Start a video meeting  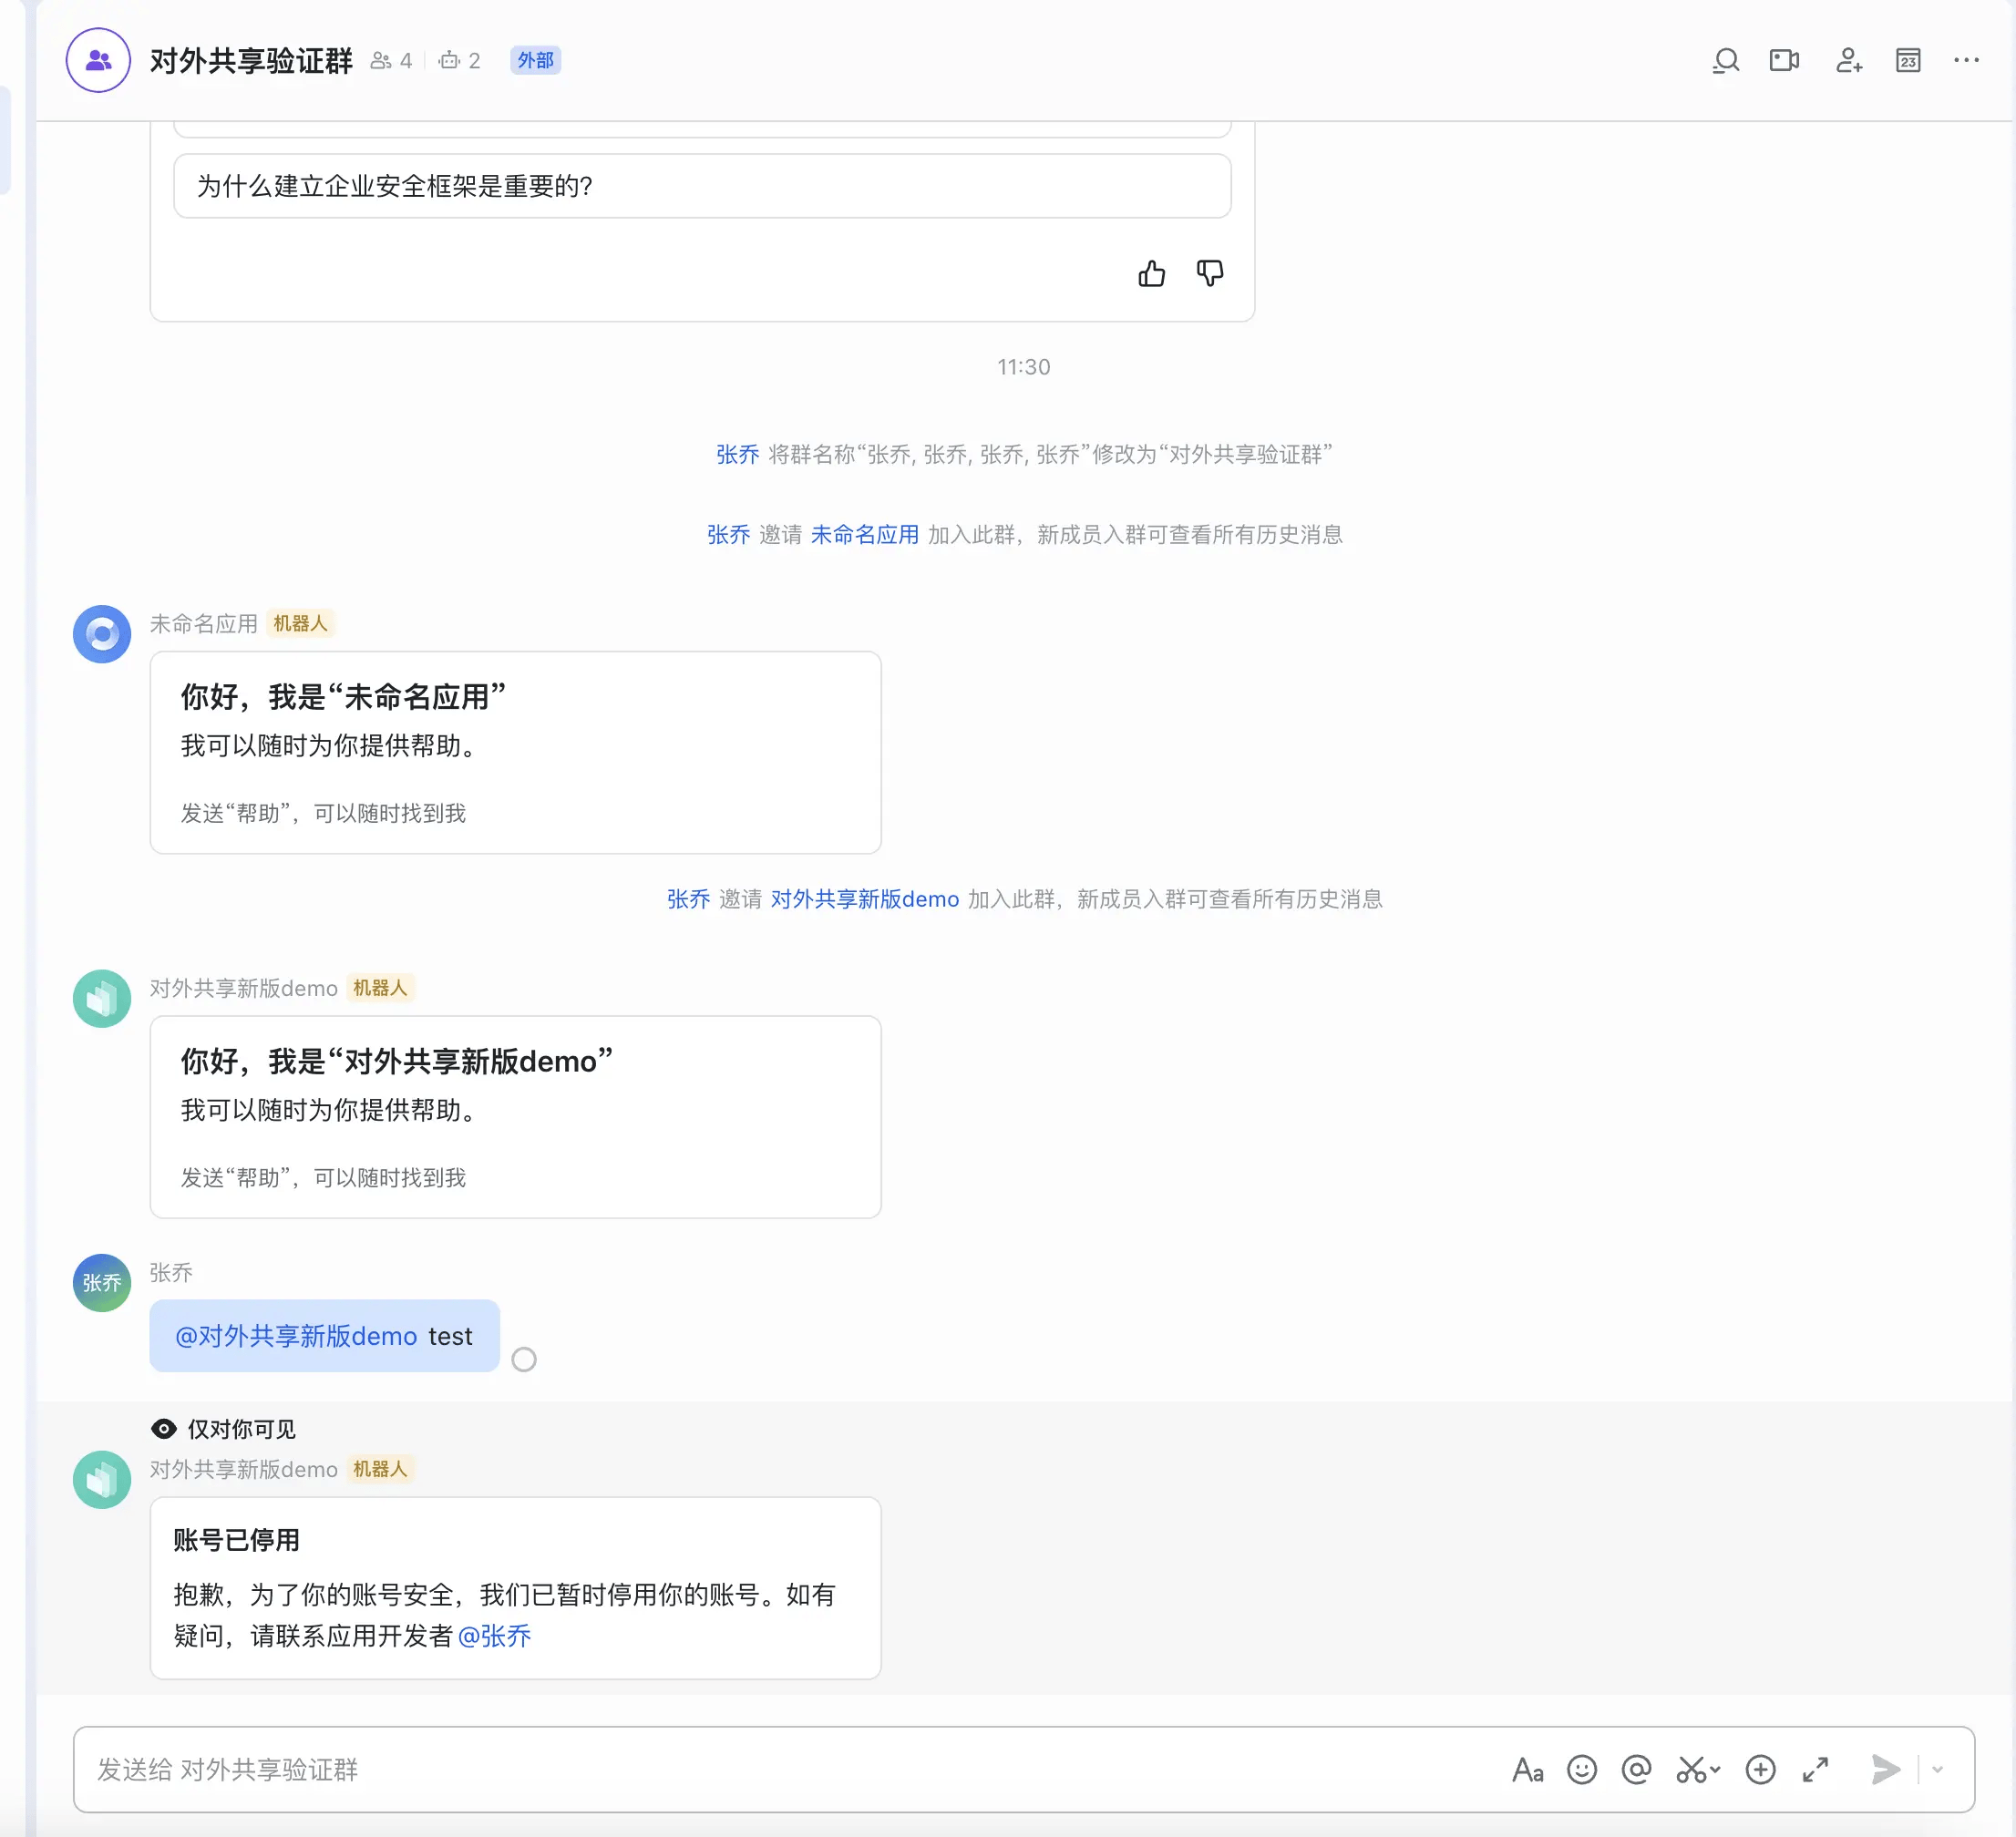1784,61
